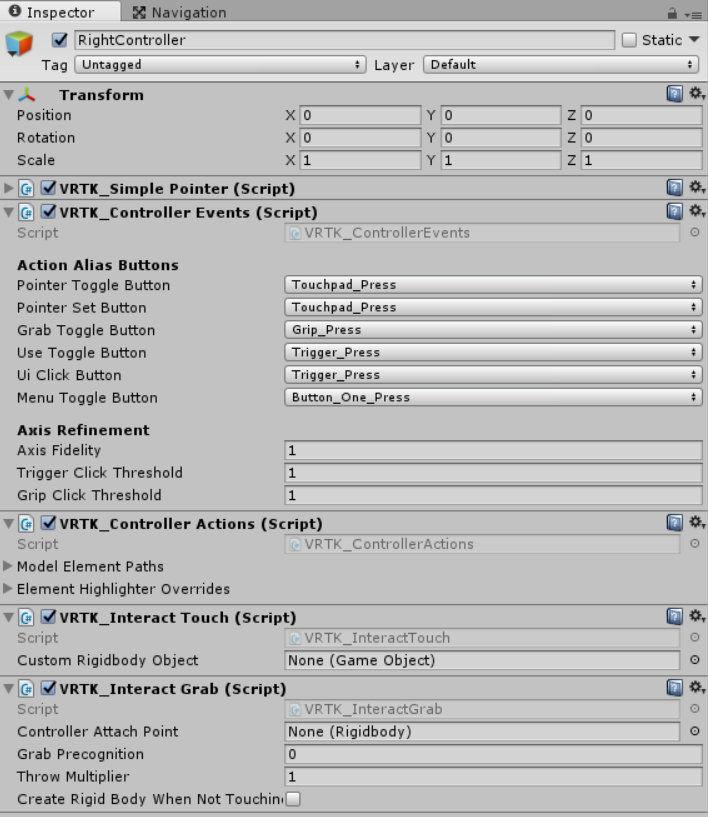Click the RightController name field

(x=344, y=40)
